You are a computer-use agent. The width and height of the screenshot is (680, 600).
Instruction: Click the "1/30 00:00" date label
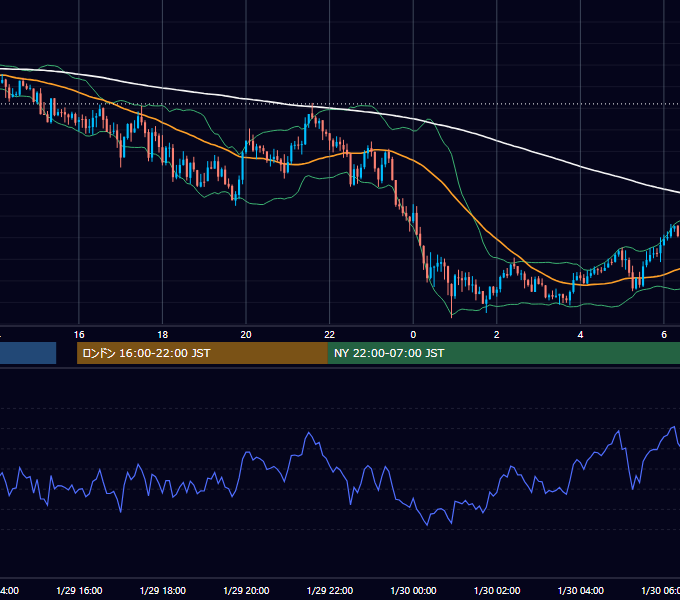point(413,590)
